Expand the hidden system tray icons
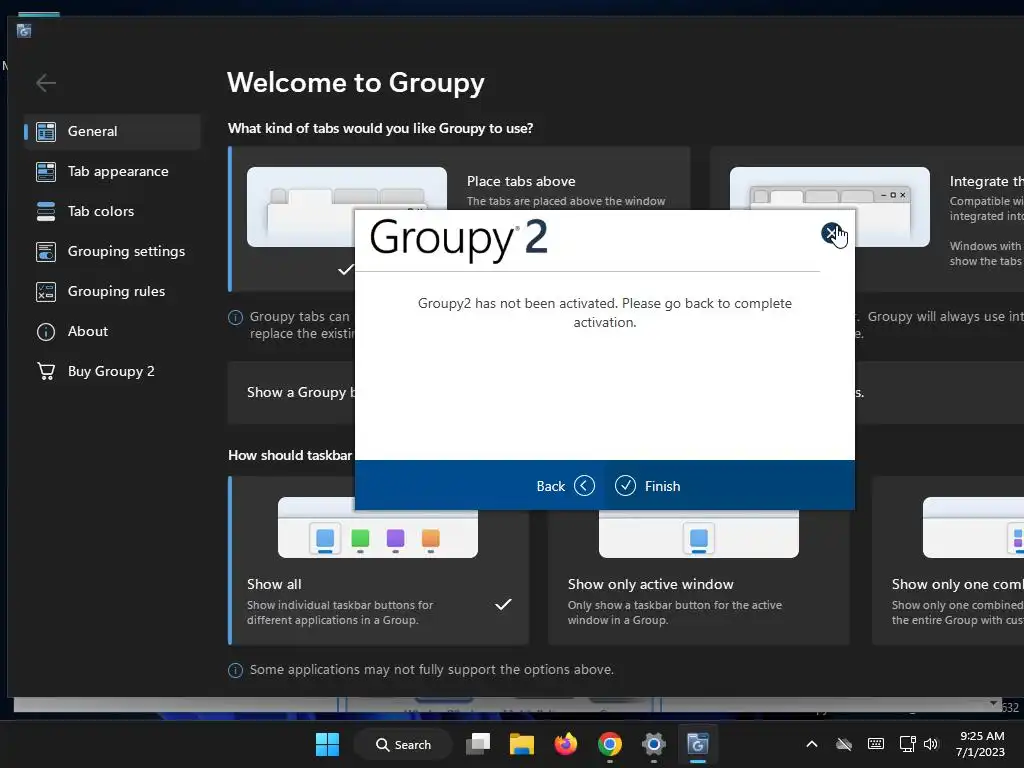 click(x=812, y=744)
